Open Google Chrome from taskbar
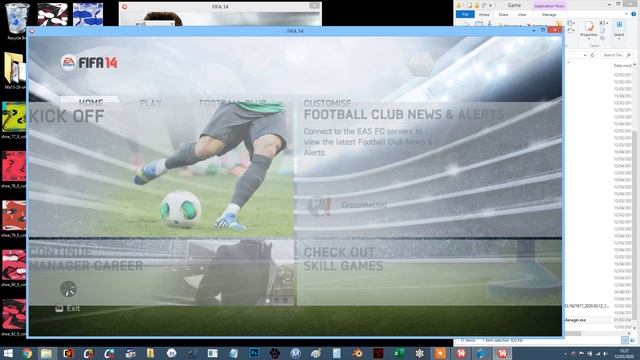This screenshot has width=640, height=360. tap(27, 353)
